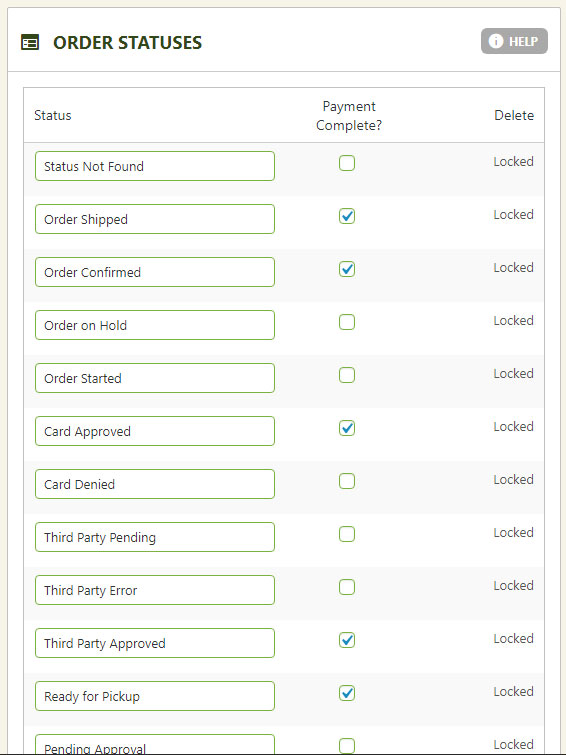Click the Order on Hold text box
Screen dimensions: 566x755
coord(155,325)
